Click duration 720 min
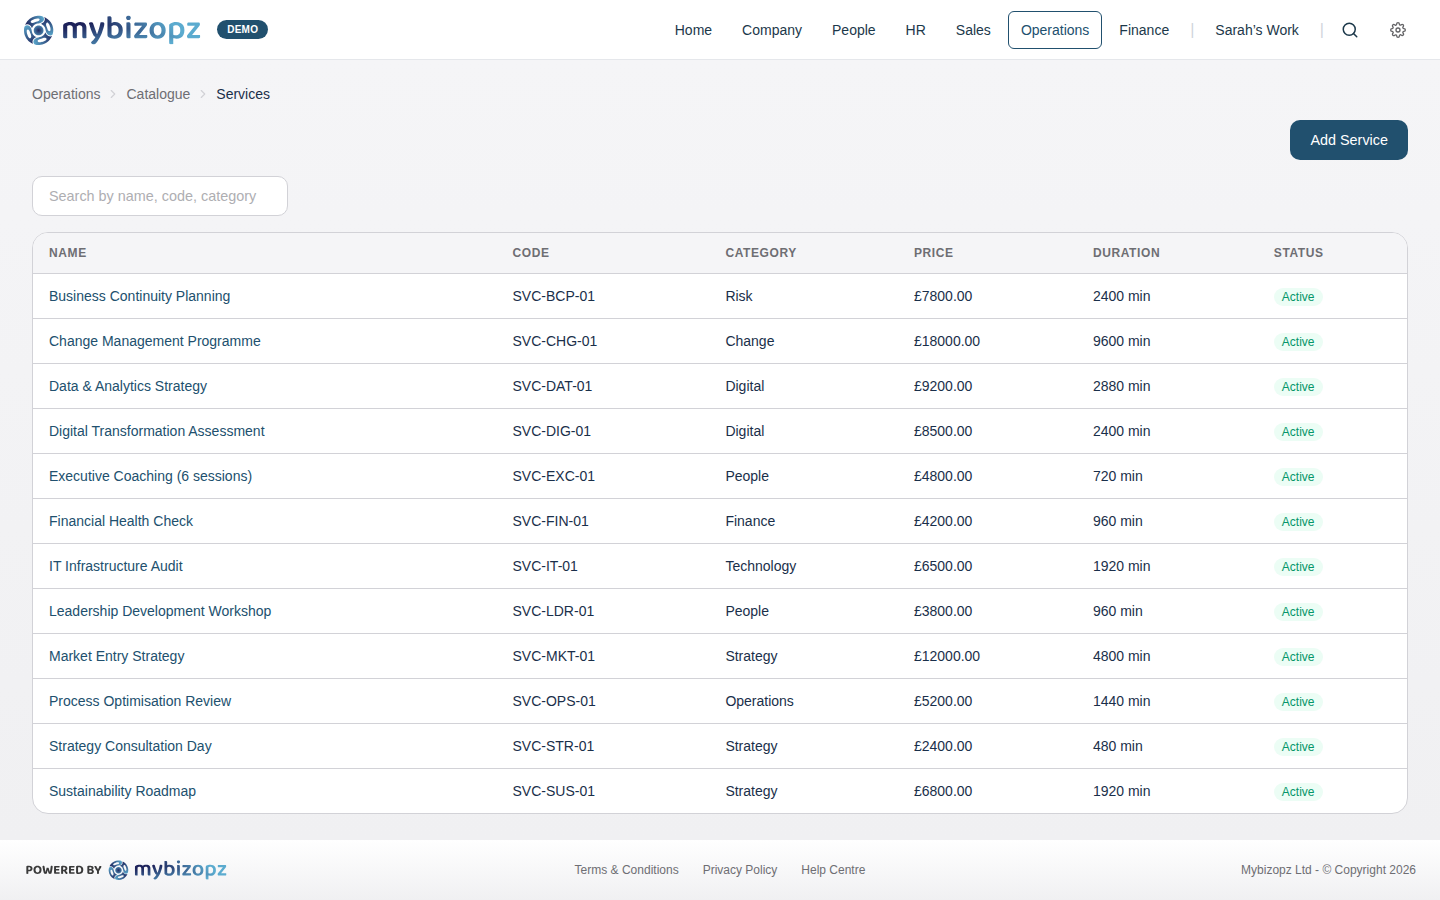This screenshot has width=1440, height=900. (1118, 476)
